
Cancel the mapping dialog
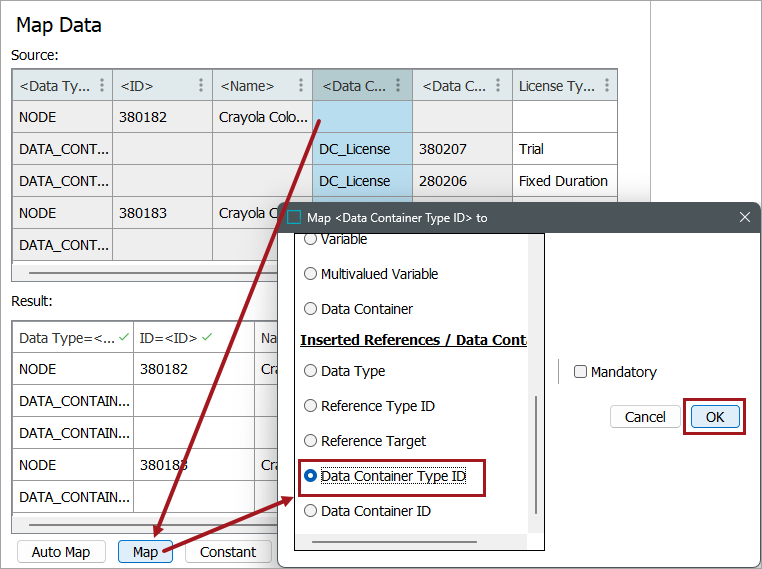[645, 417]
